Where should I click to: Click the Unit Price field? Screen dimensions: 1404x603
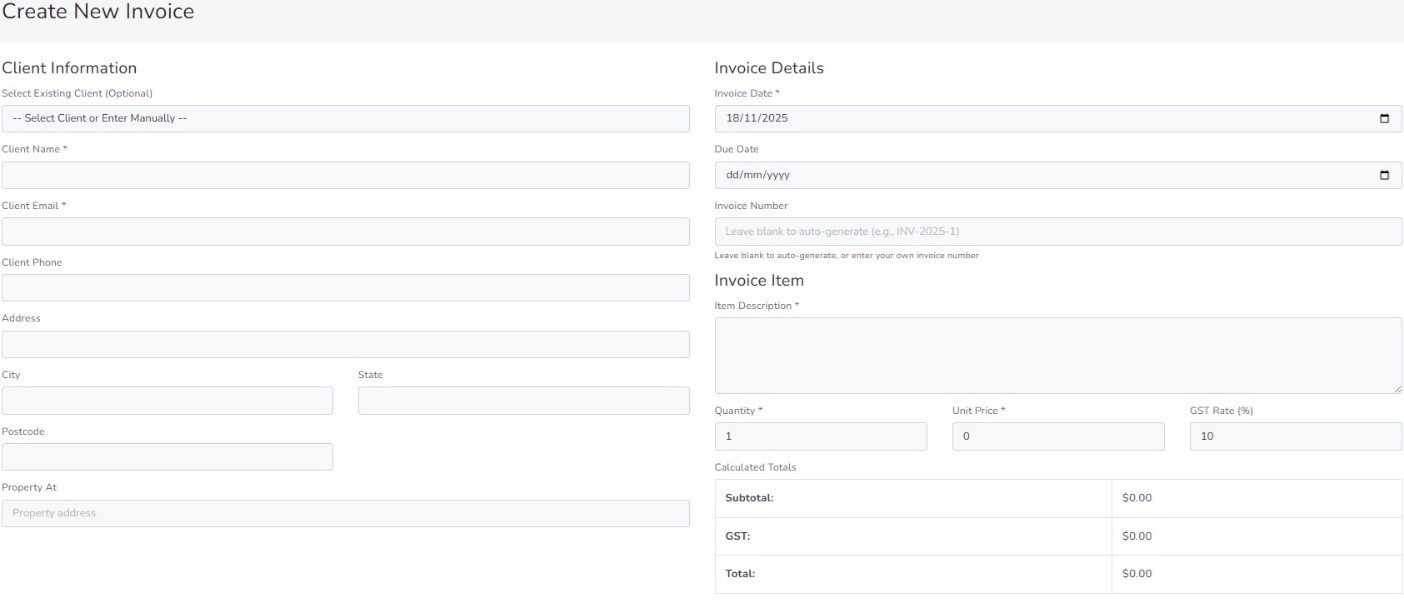click(x=1058, y=437)
